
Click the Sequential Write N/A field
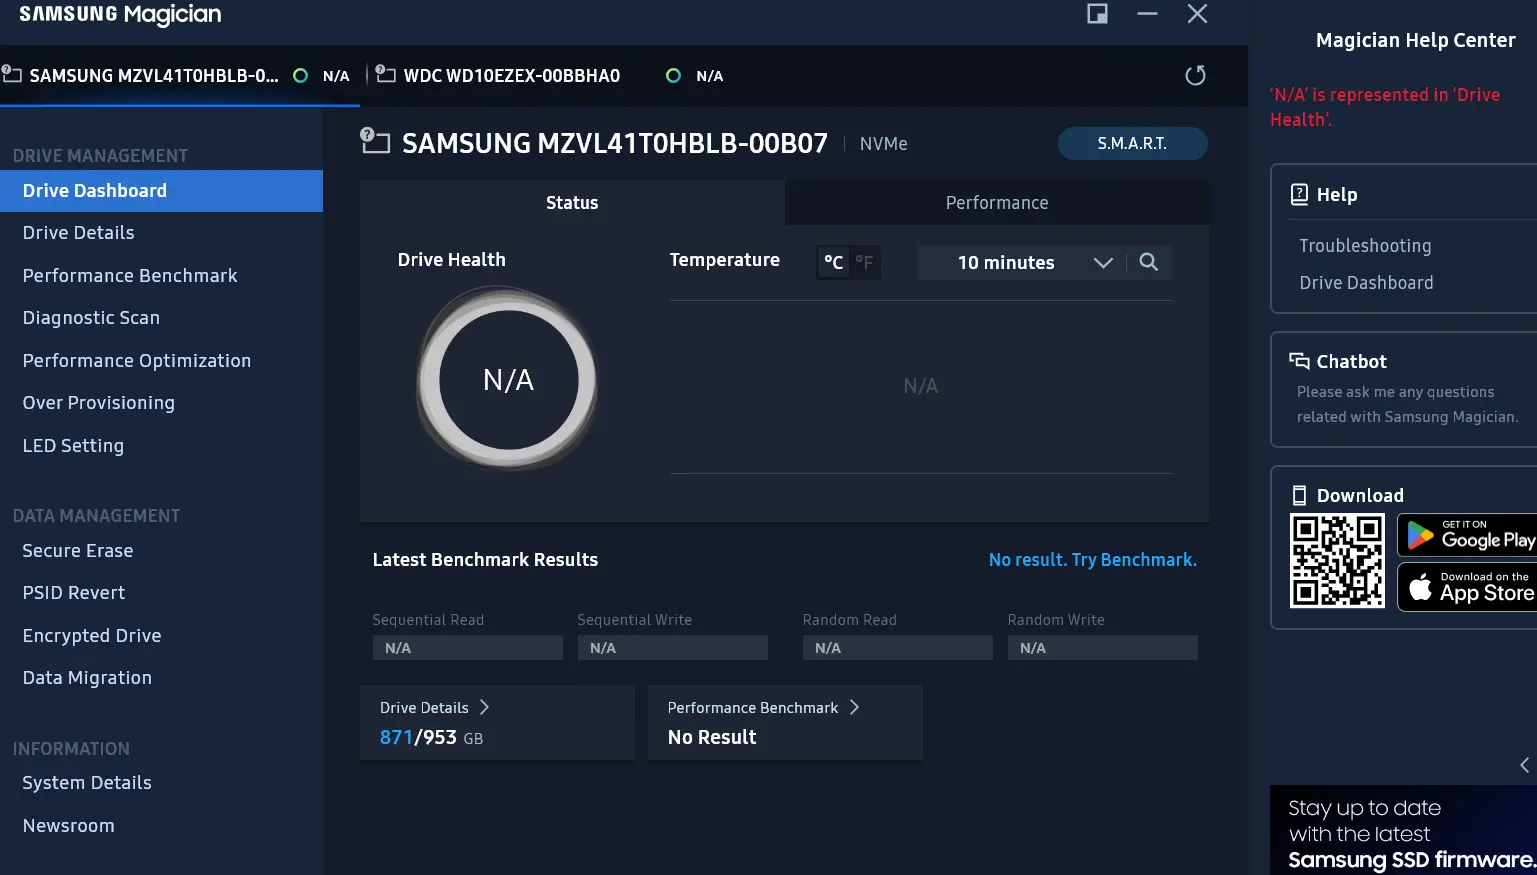672,648
